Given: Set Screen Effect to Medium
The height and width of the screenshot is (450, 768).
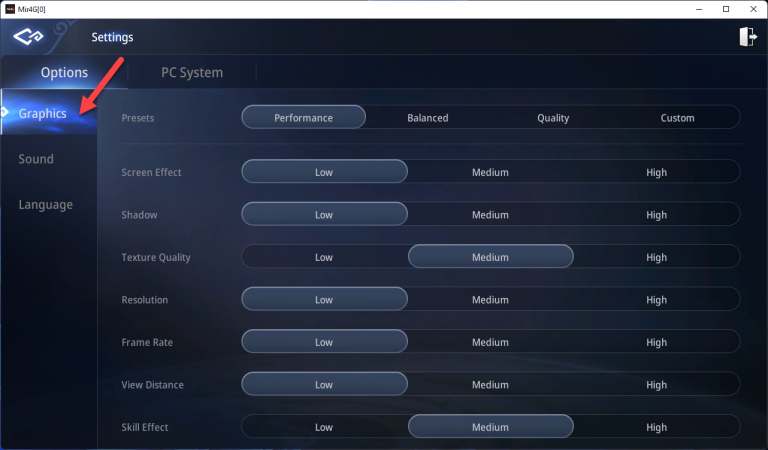Looking at the screenshot, I should (x=490, y=172).
